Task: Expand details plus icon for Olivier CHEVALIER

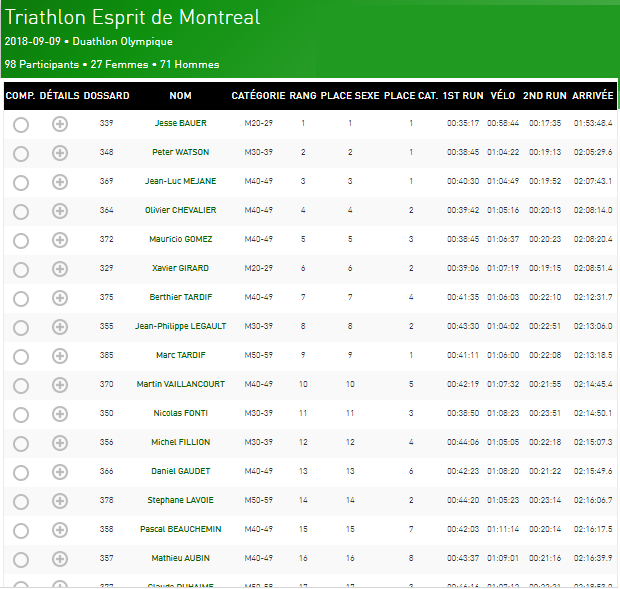Action: coord(60,211)
